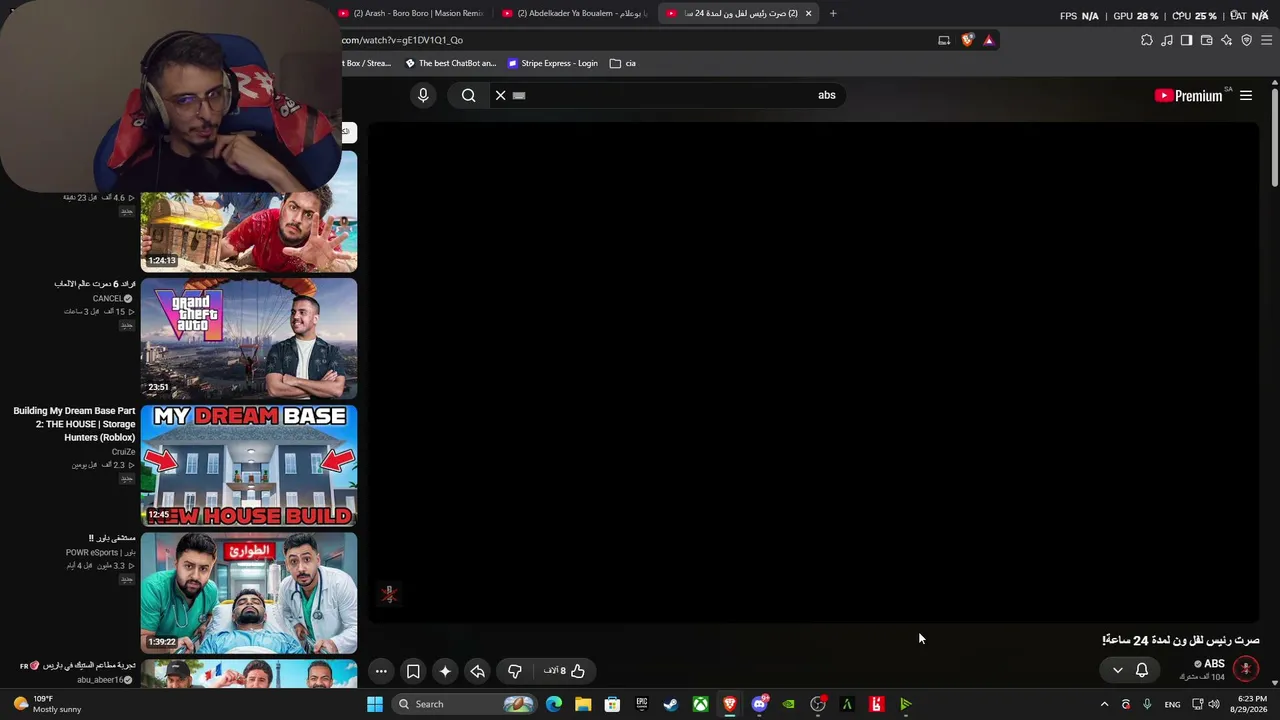Like the video with the thumbs-up button
Image resolution: width=1280 pixels, height=720 pixels.
click(x=565, y=671)
